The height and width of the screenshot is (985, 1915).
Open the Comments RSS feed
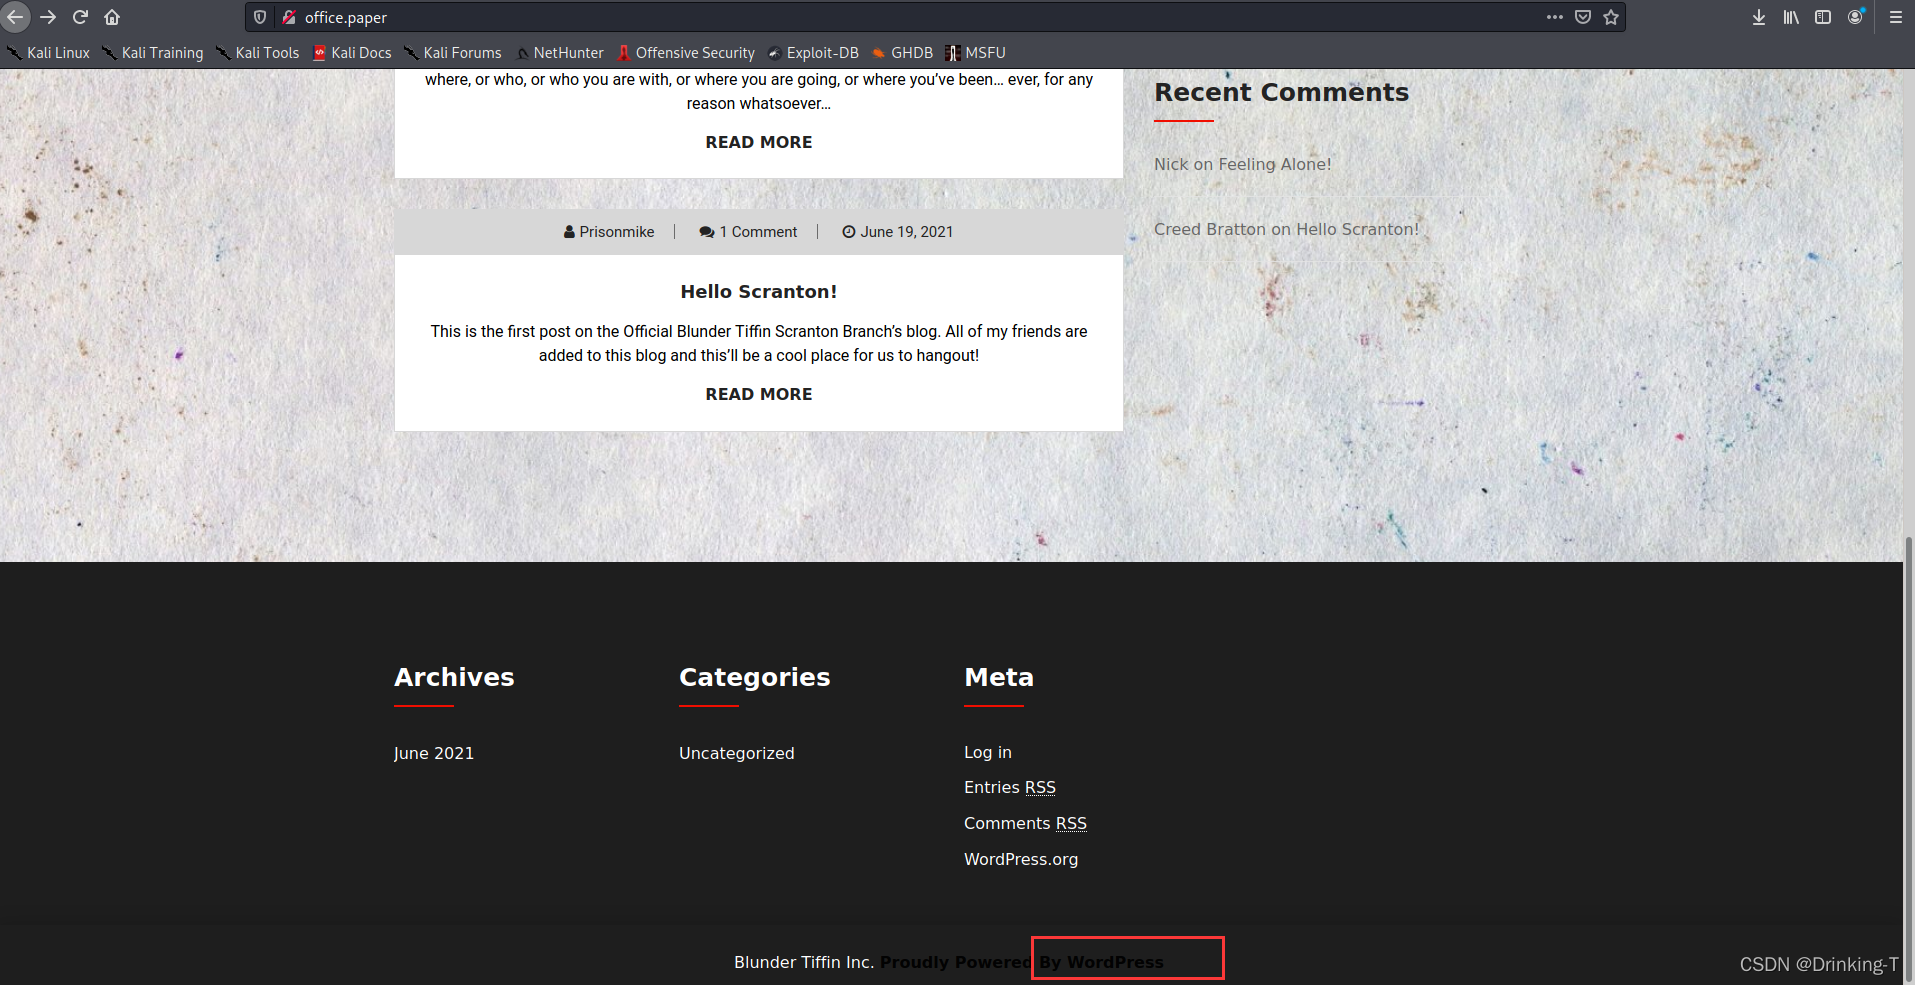(x=1025, y=823)
